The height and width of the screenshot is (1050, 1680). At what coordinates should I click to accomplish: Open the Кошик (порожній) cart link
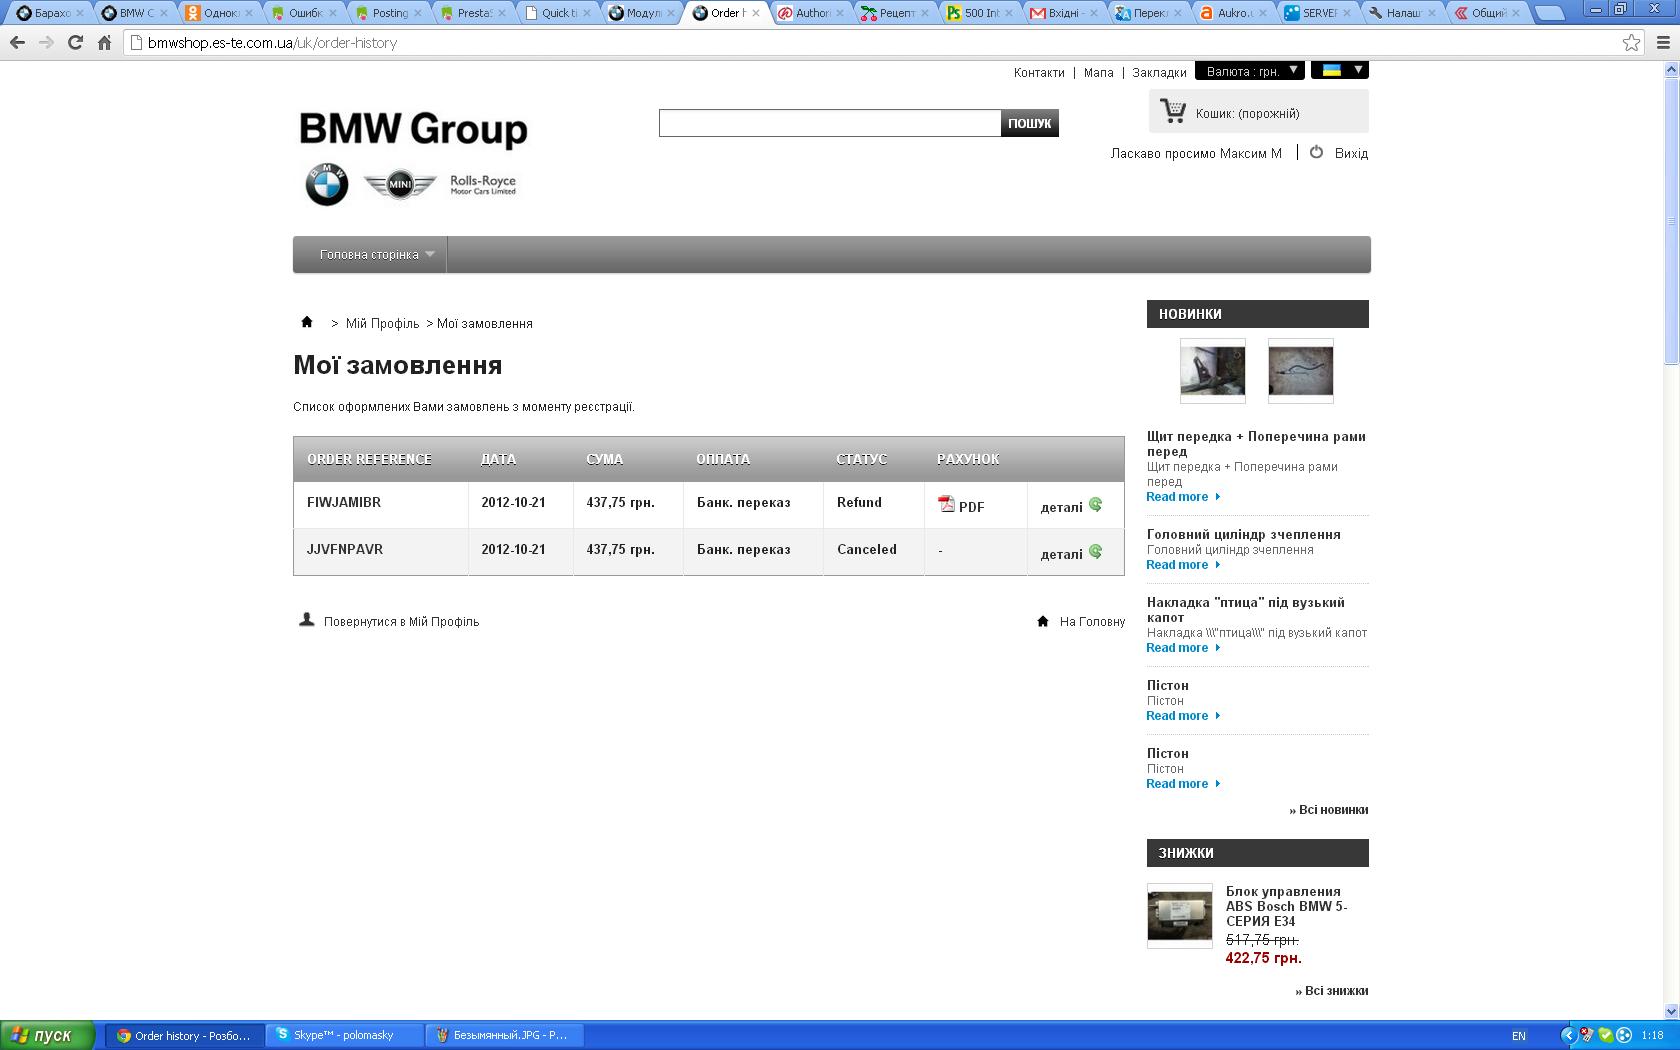click(x=1248, y=113)
